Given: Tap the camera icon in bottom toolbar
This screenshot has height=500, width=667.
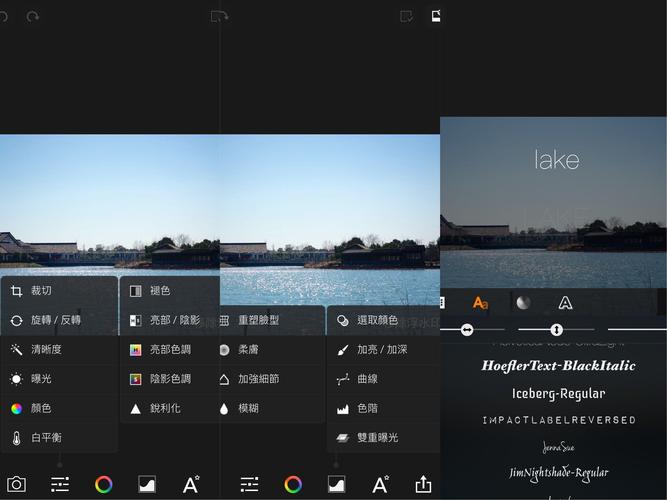Looking at the screenshot, I should click(16, 484).
